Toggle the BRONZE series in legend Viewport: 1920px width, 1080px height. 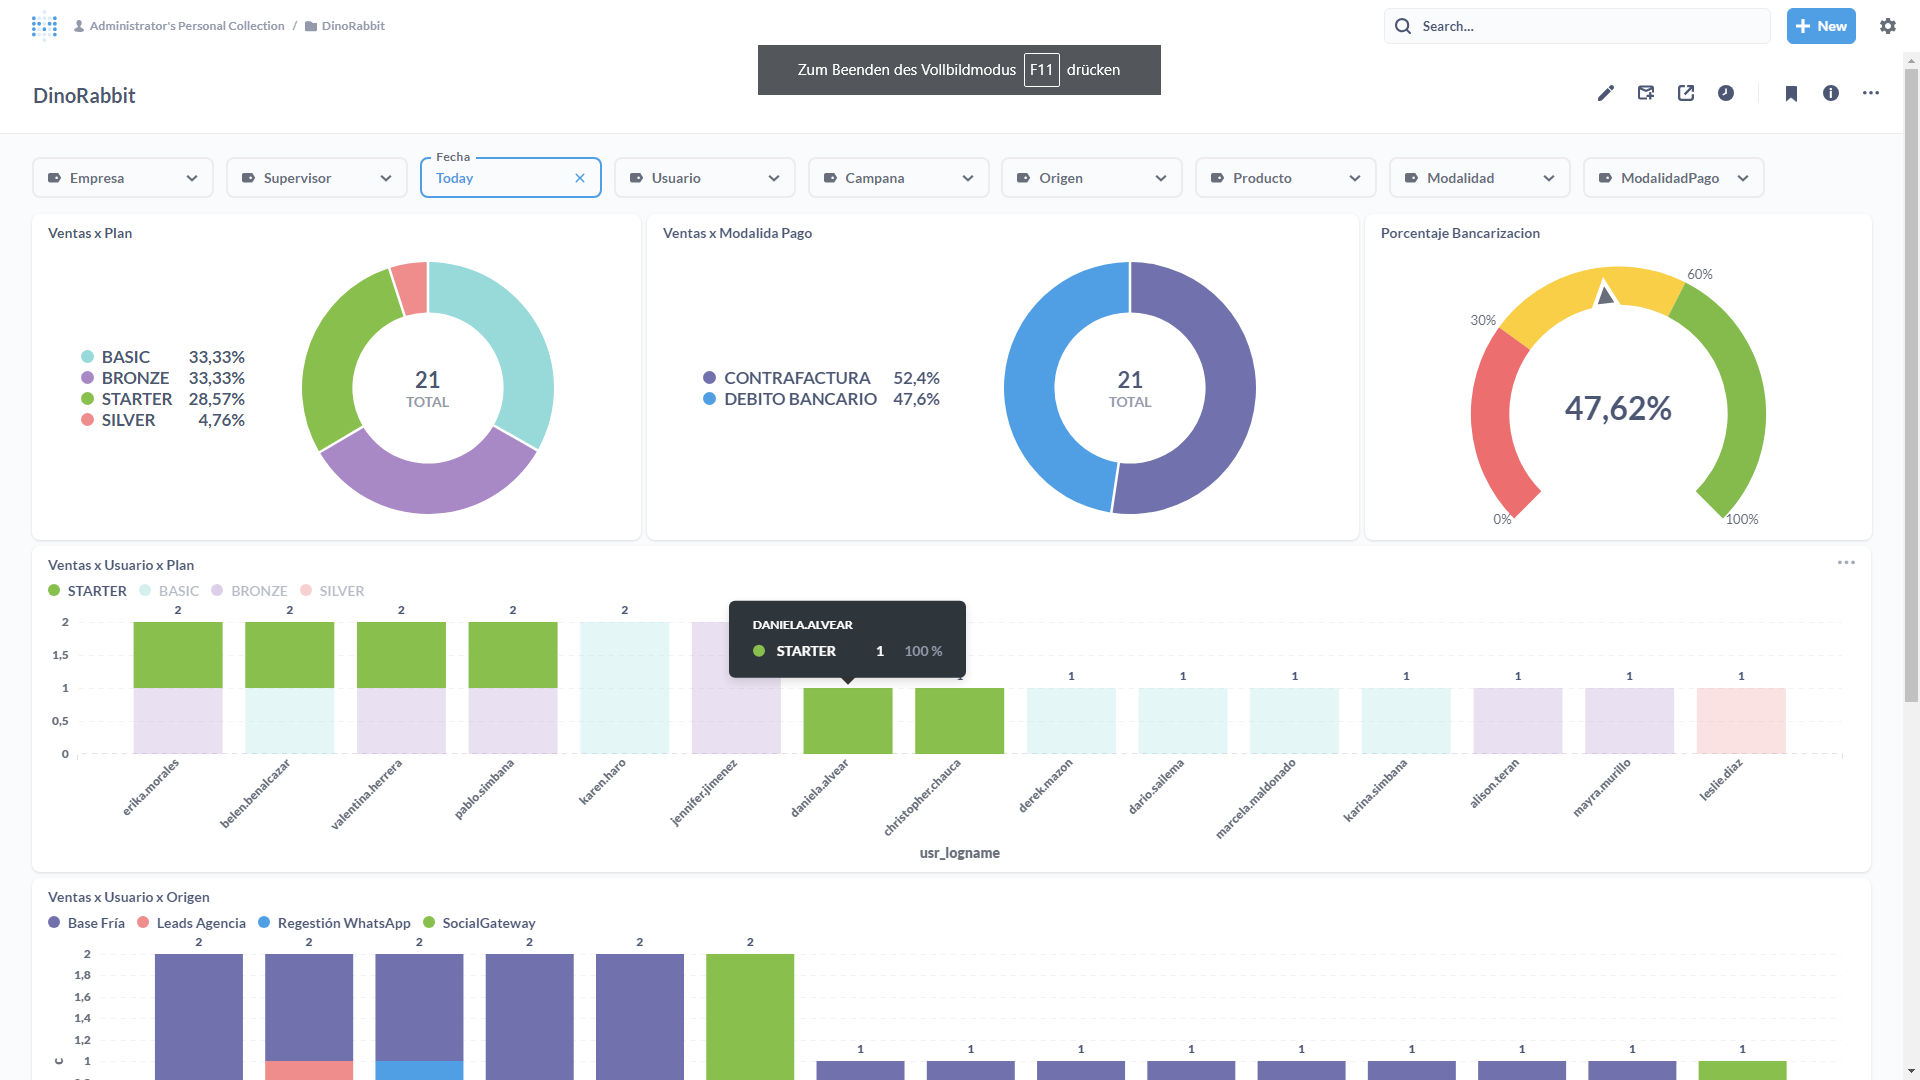click(x=258, y=591)
